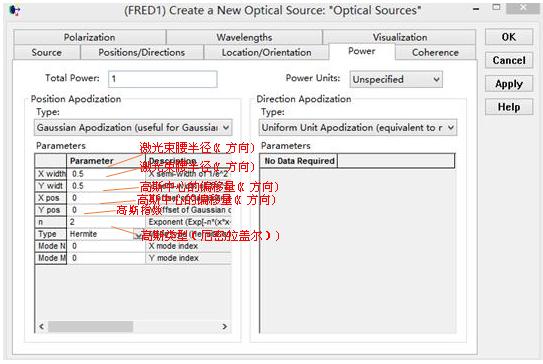Click the OK button
This screenshot has height=364, width=543.
509,37
